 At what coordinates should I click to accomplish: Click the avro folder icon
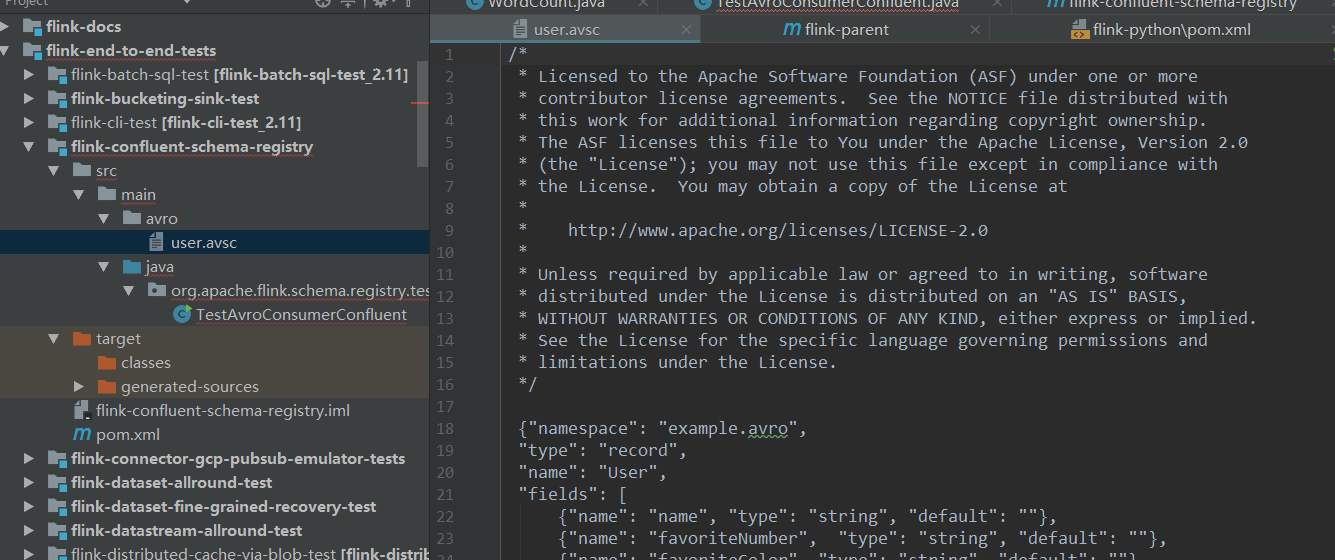(132, 218)
